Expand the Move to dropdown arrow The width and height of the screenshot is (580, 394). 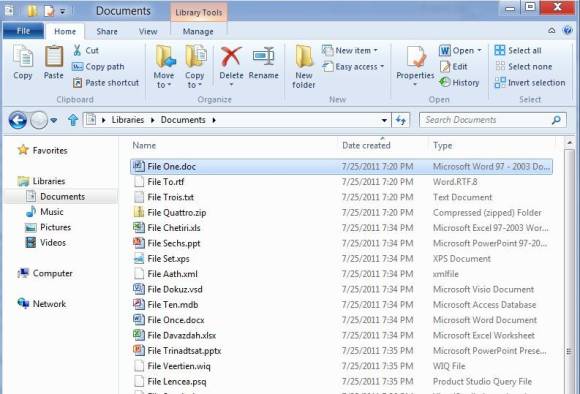[x=169, y=85]
